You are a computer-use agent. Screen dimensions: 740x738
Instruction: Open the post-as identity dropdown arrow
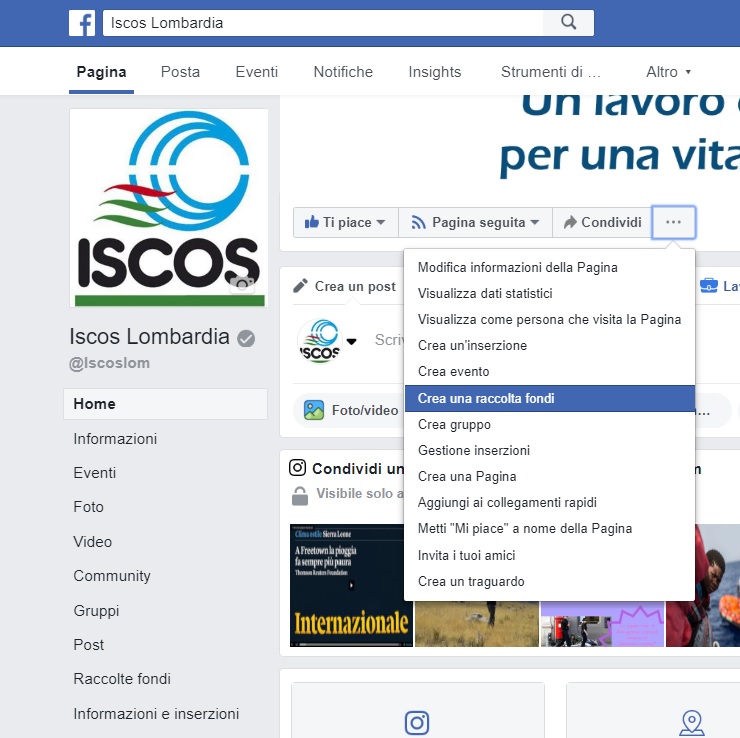(352, 342)
